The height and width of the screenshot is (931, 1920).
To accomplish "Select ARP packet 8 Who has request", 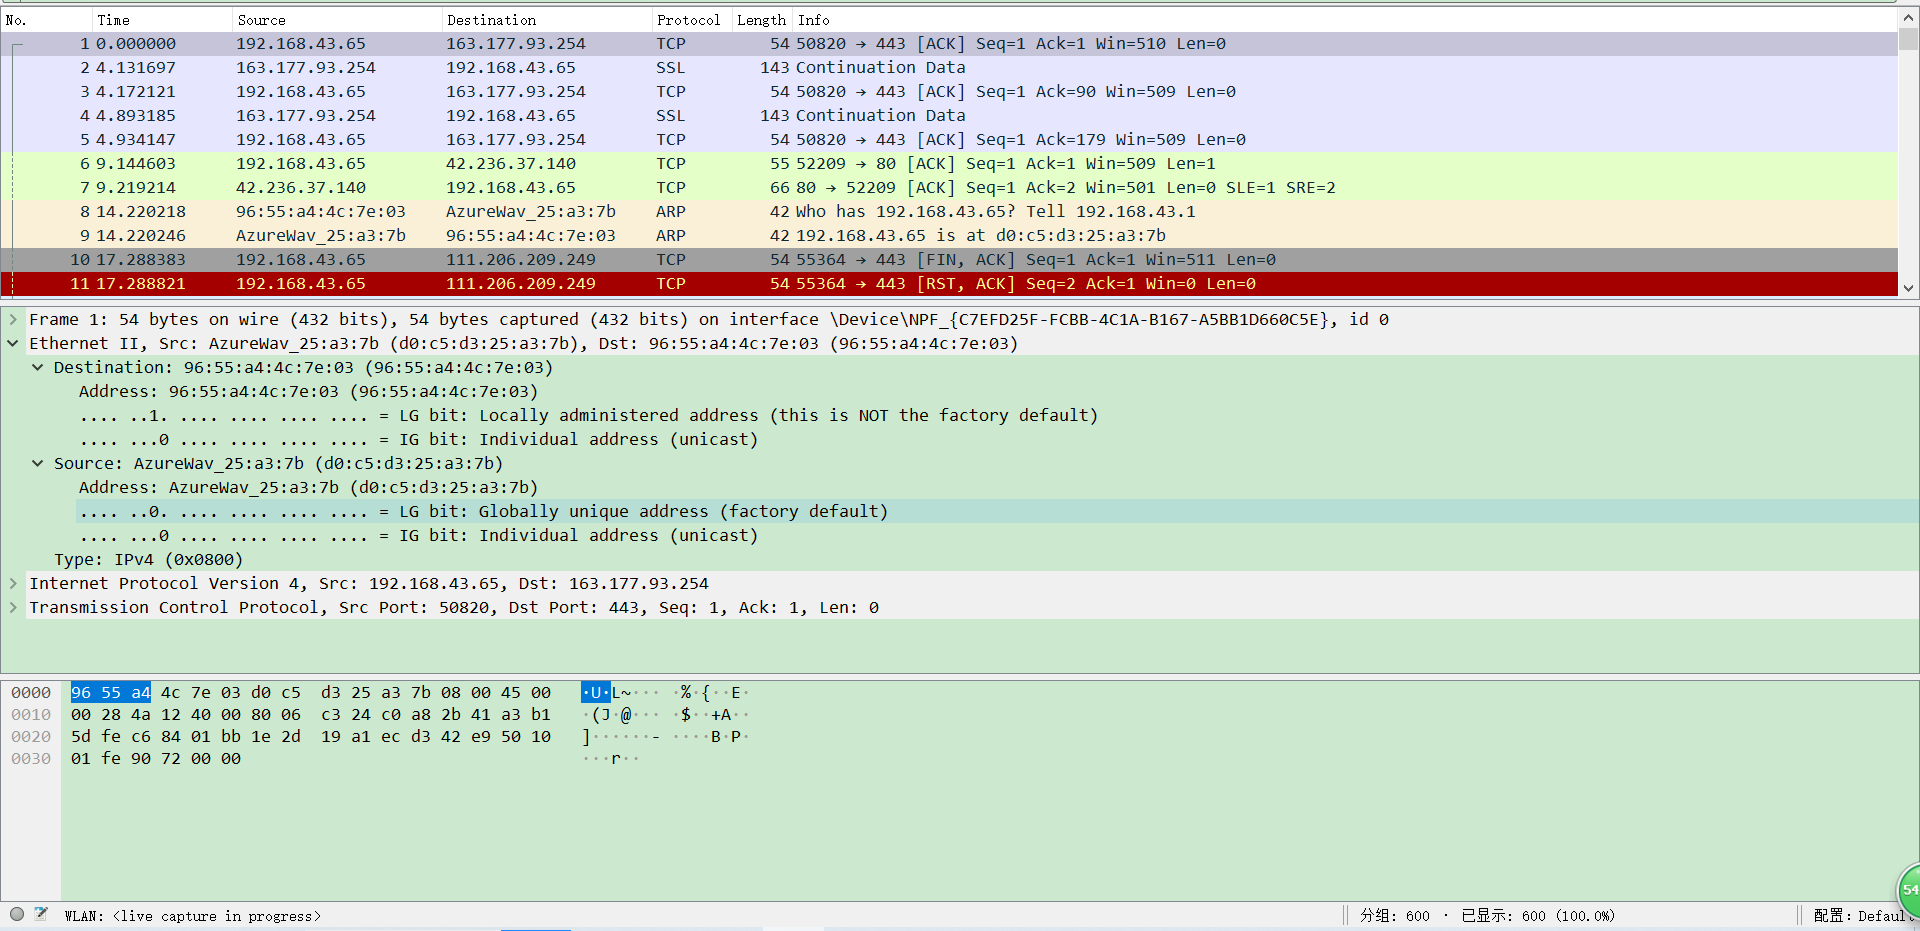I will point(949,212).
